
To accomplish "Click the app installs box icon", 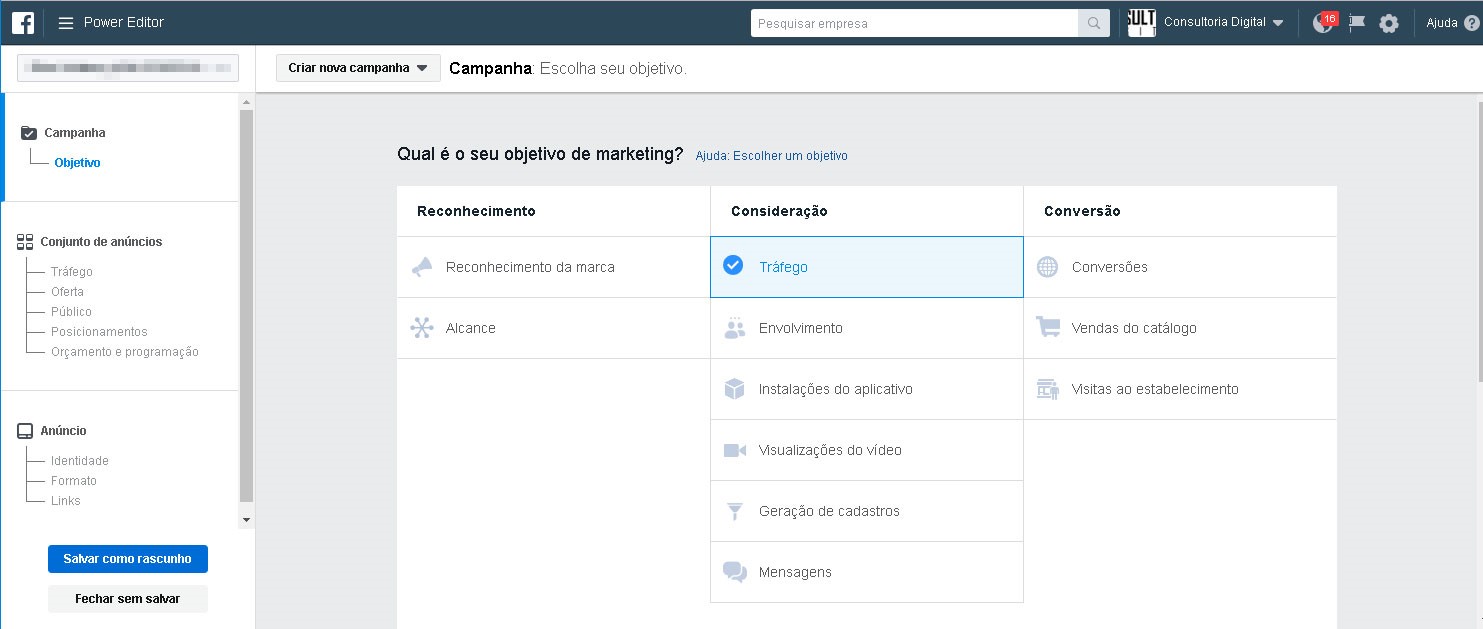I will 735,389.
